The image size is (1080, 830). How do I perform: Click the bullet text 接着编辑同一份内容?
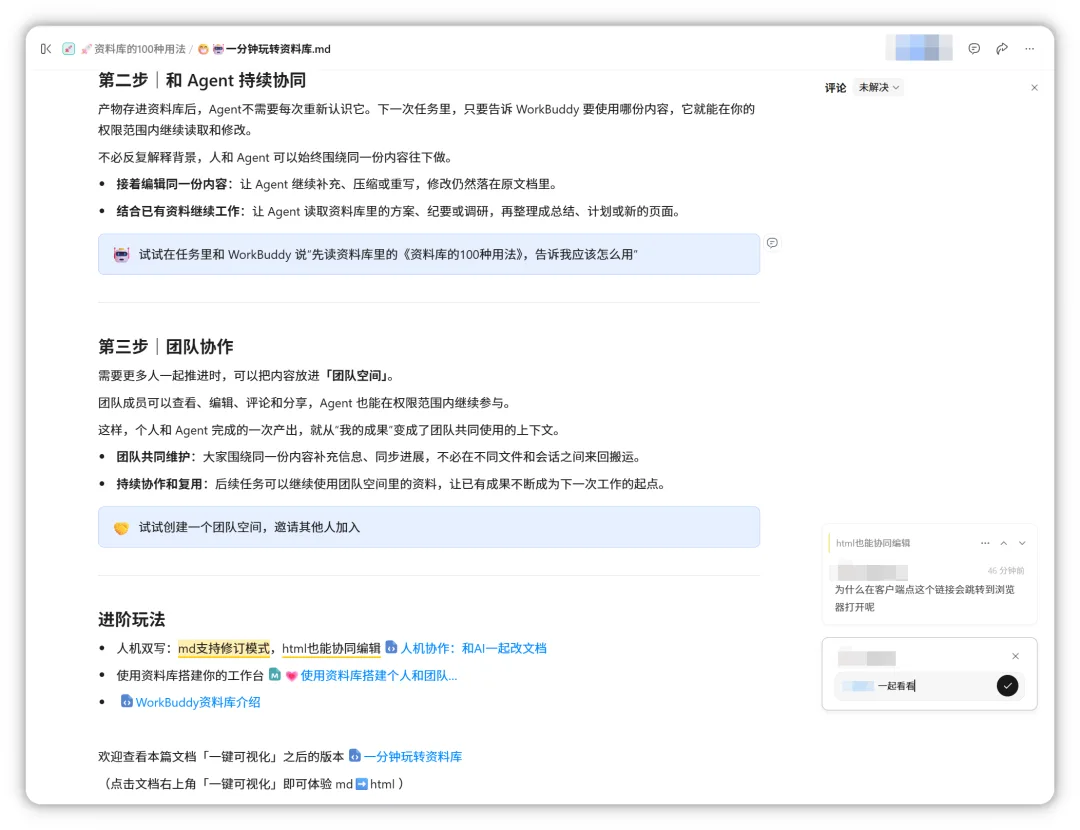(x=172, y=185)
